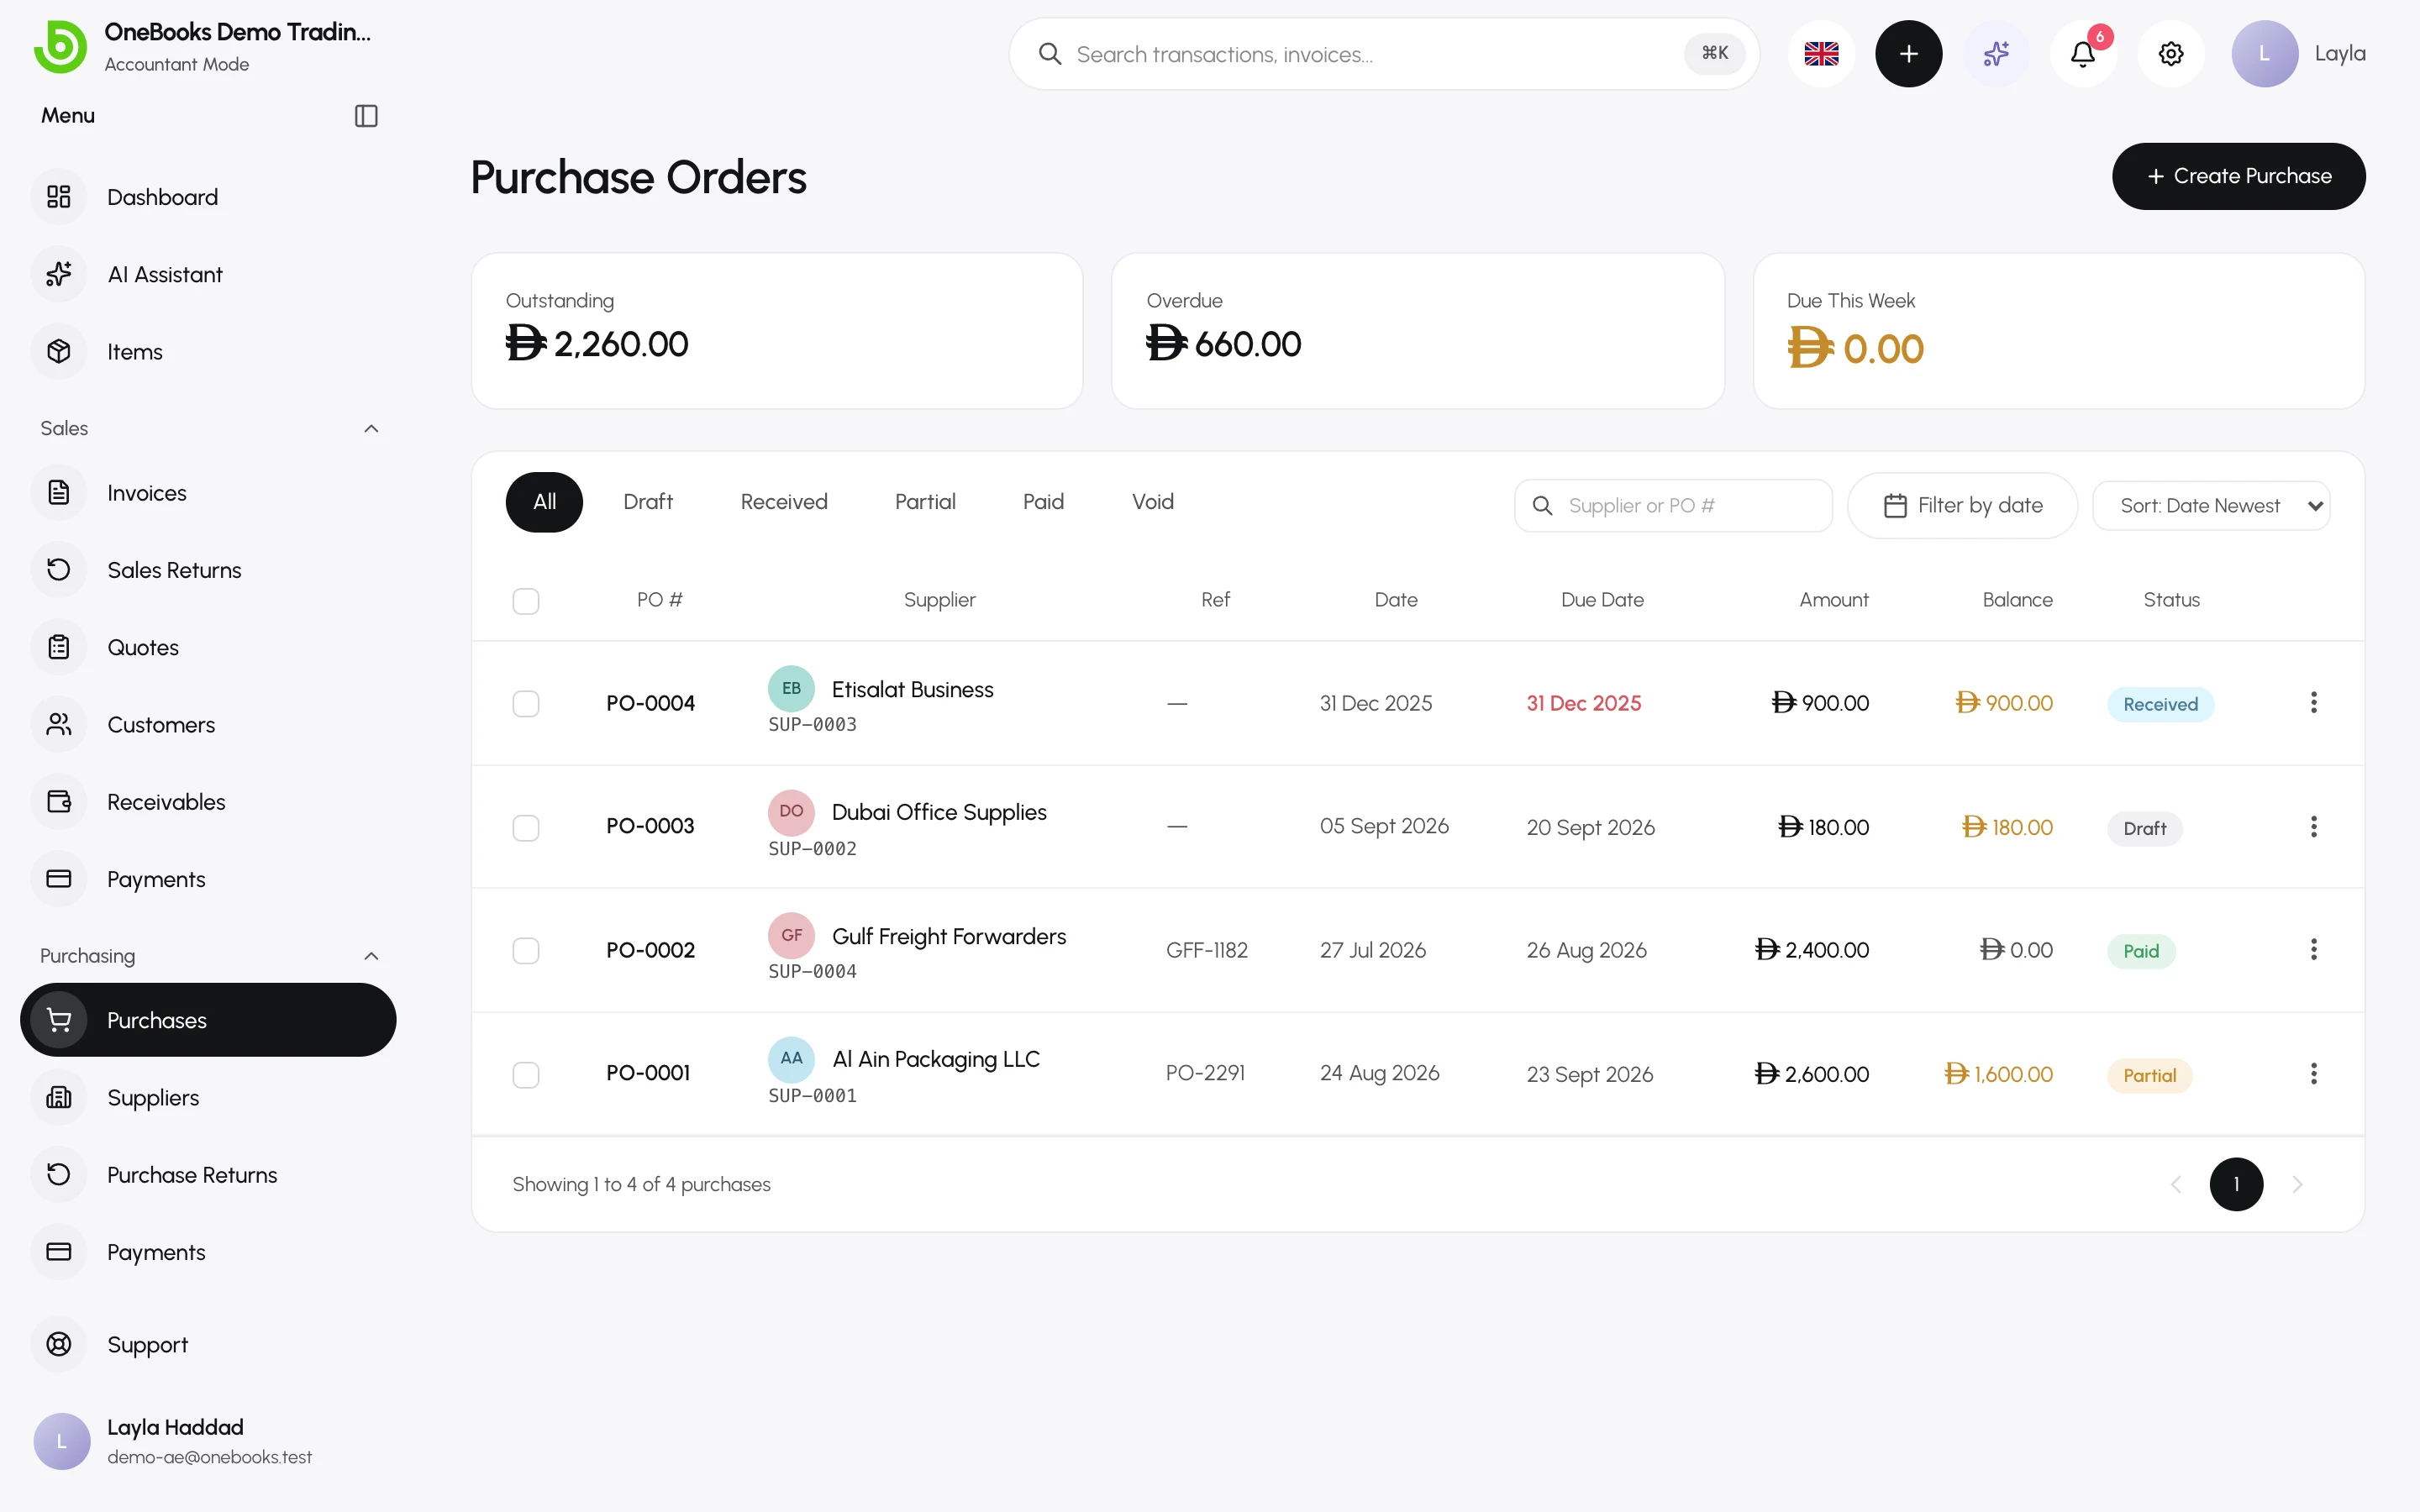The image size is (2420, 1512).
Task: Tick the checkbox for PO-0002
Action: 526,951
